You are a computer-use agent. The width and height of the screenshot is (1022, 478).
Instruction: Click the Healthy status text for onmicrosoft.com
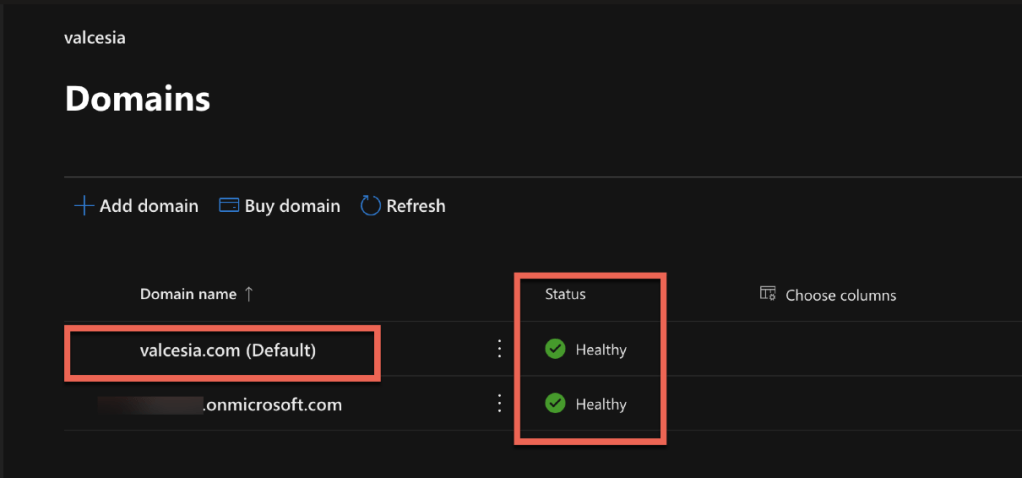(601, 405)
